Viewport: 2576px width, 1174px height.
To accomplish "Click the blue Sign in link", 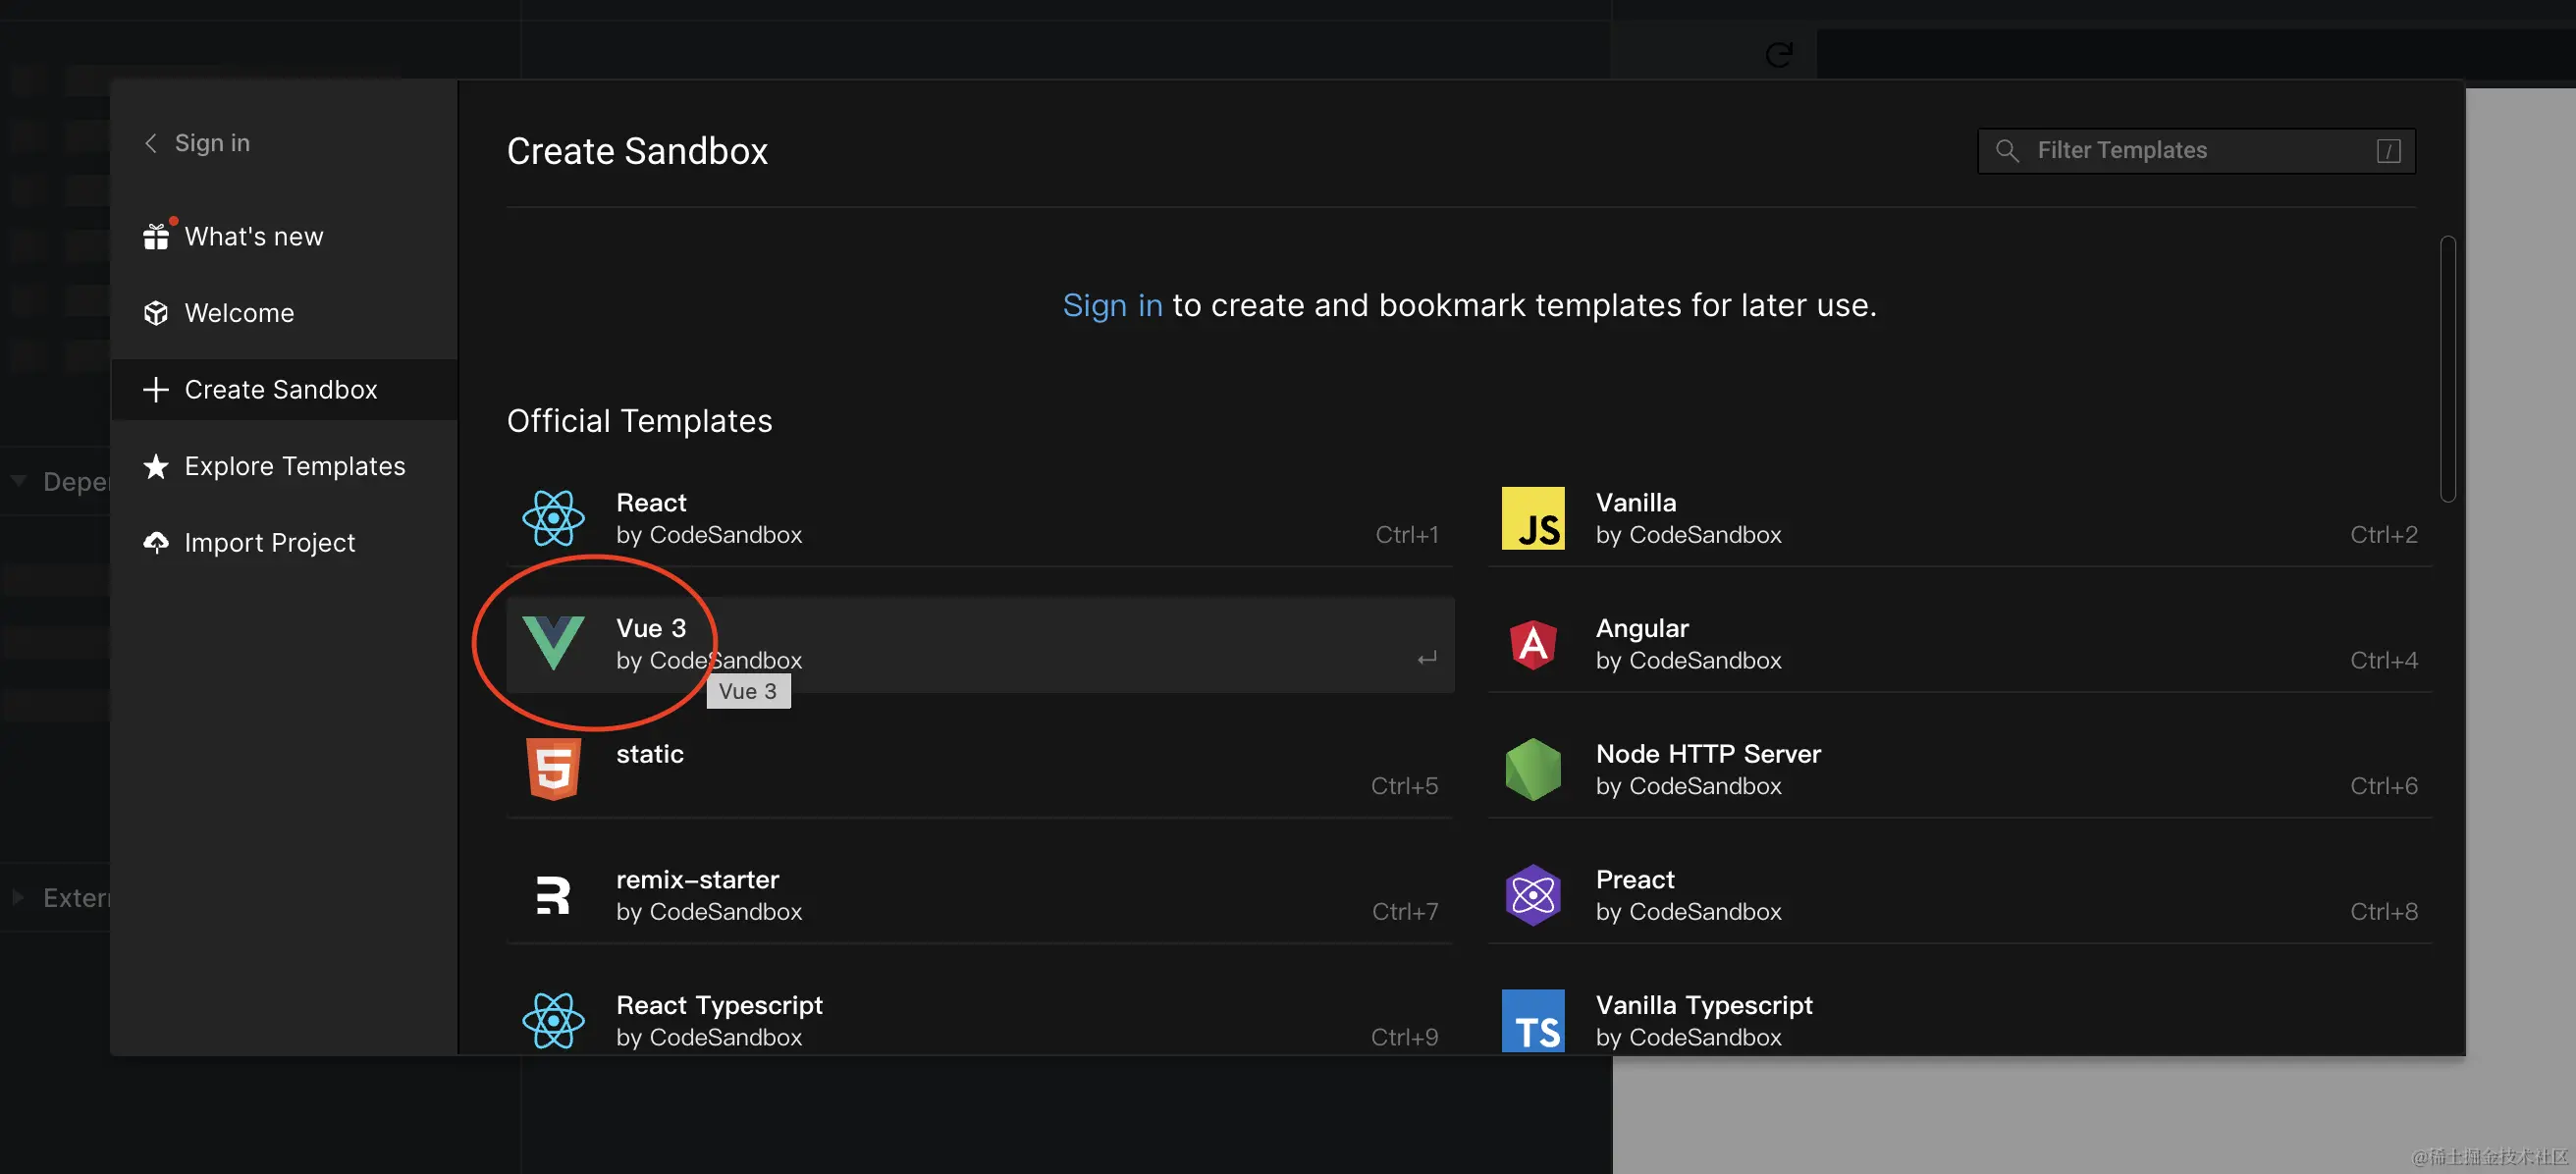I will 1111,305.
